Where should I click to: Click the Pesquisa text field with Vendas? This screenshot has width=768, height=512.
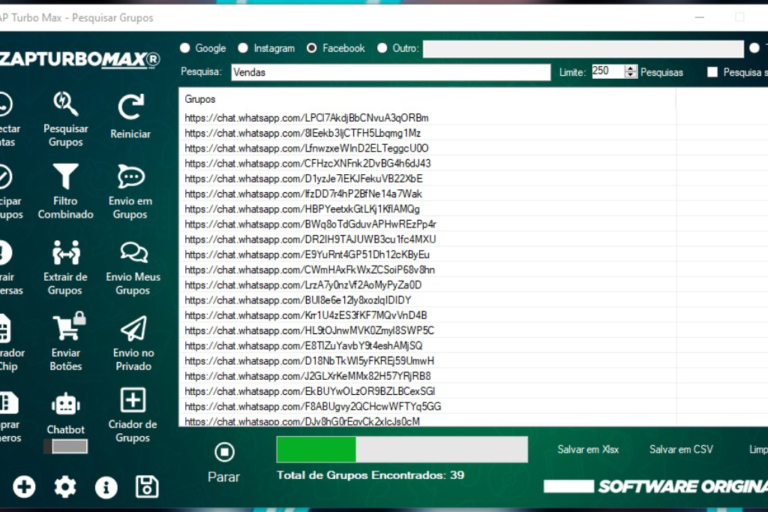pos(390,72)
